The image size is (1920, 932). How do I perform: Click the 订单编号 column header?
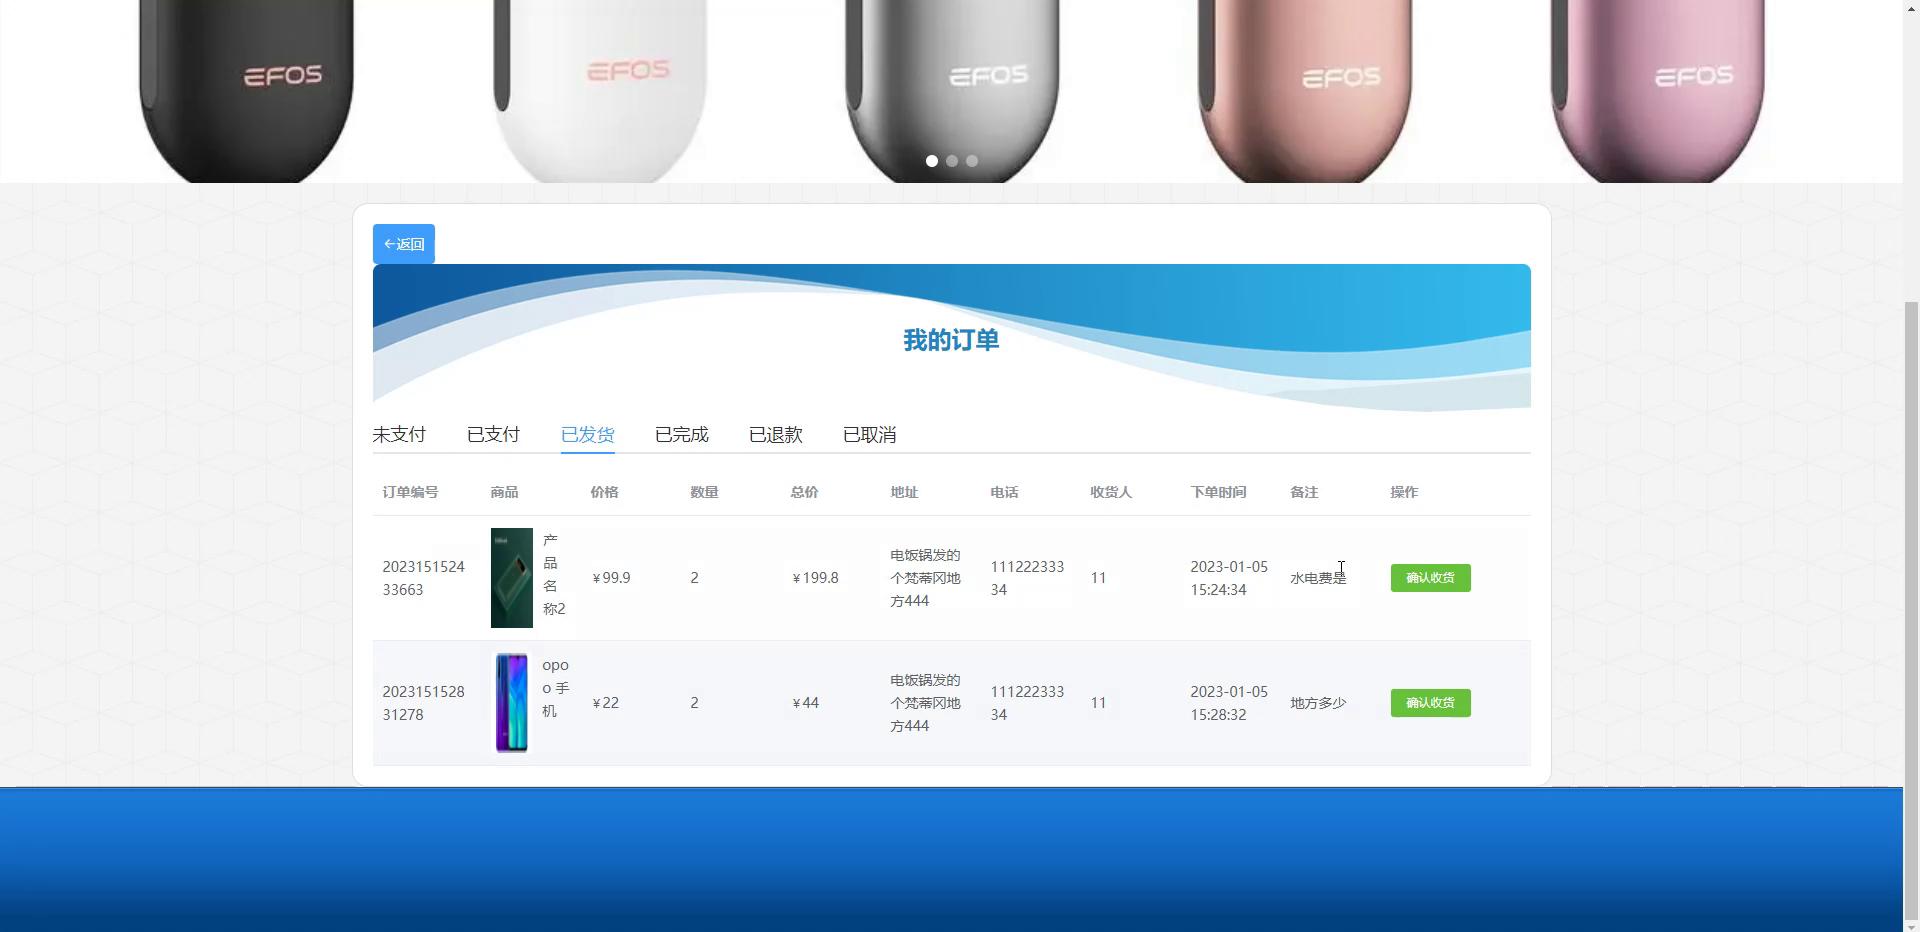point(410,492)
